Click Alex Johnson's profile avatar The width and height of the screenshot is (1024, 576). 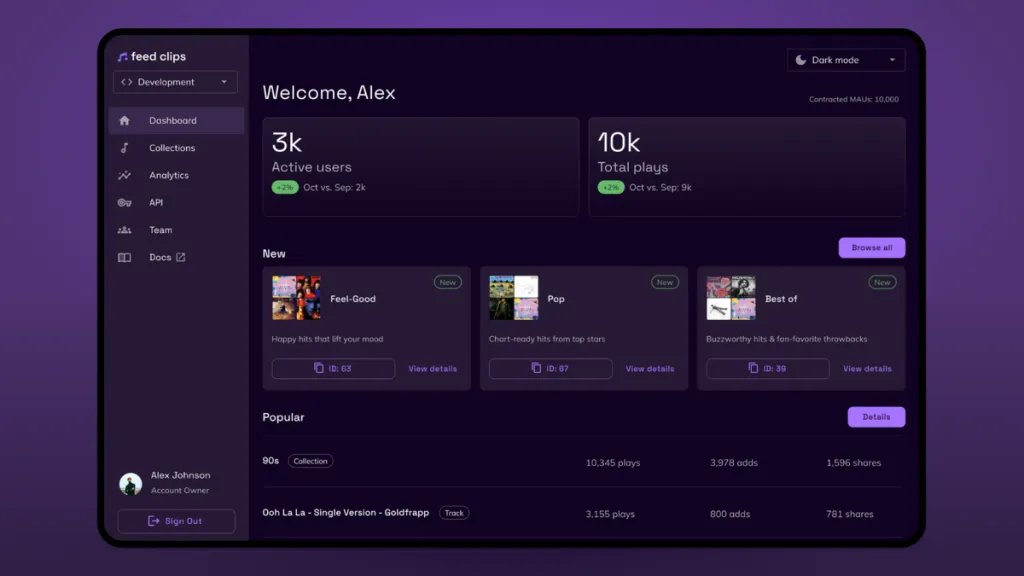(x=130, y=484)
